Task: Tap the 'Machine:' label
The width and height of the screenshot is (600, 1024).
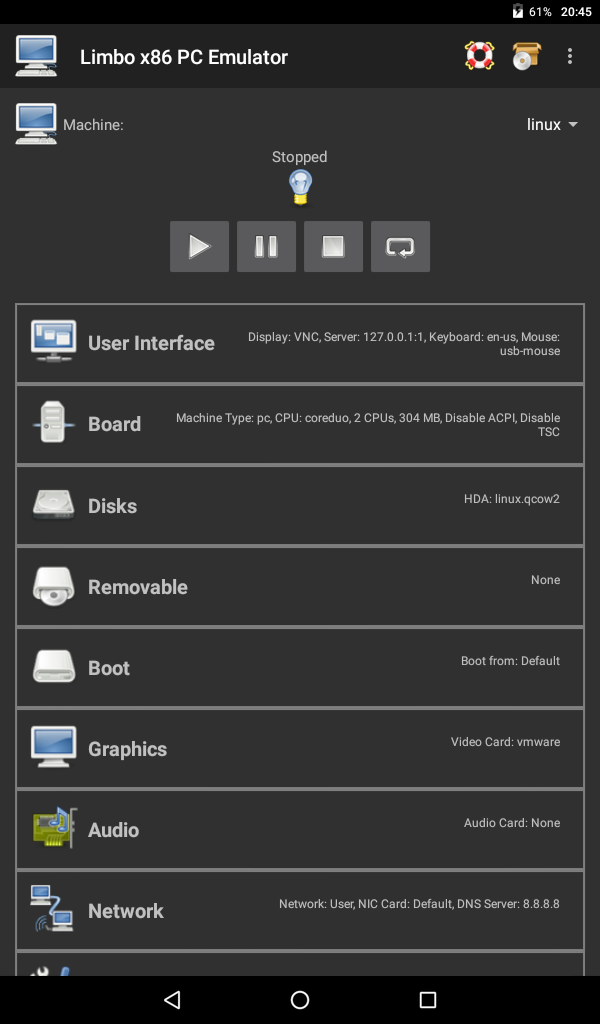Action: pyautogui.click(x=93, y=125)
